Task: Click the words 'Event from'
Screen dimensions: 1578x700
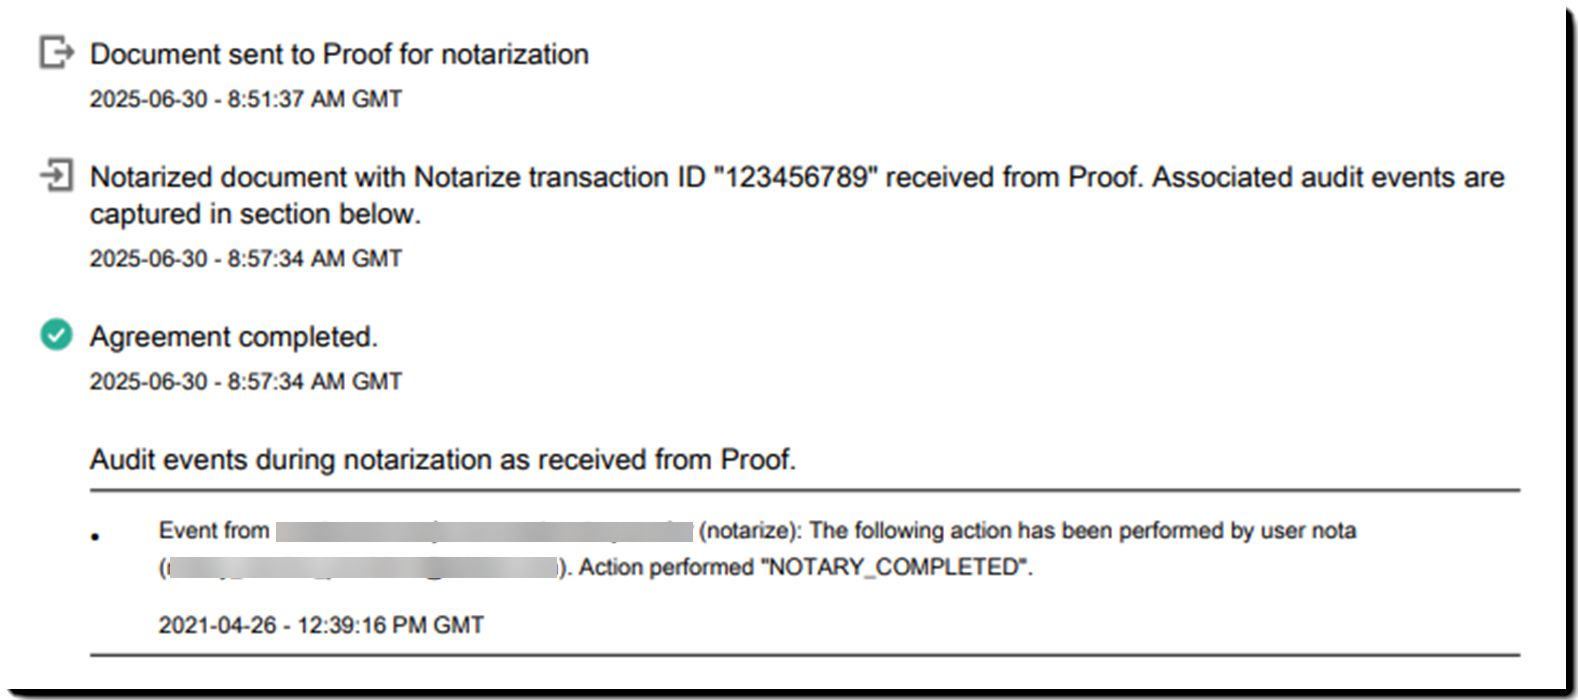Action: (x=214, y=531)
